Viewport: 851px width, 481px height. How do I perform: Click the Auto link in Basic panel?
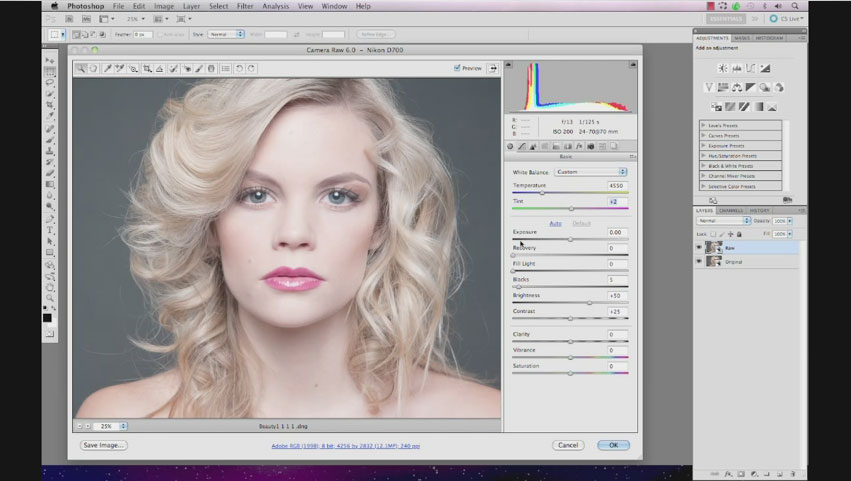(x=555, y=223)
